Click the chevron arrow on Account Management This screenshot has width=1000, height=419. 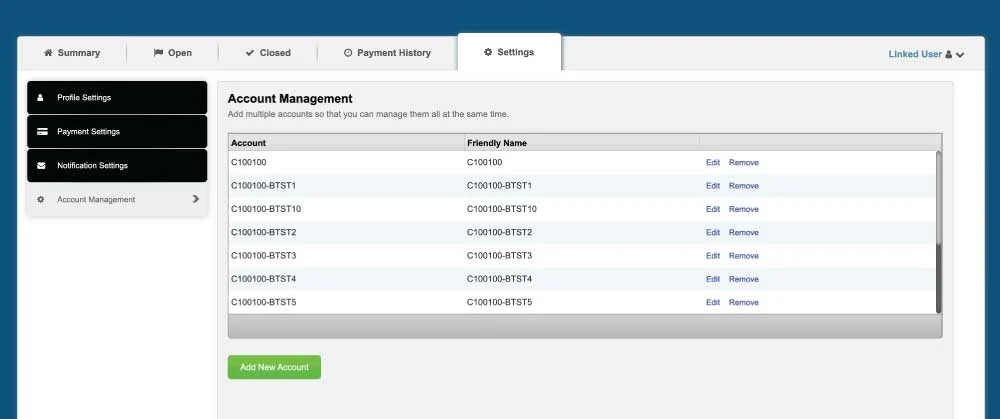[x=196, y=199]
